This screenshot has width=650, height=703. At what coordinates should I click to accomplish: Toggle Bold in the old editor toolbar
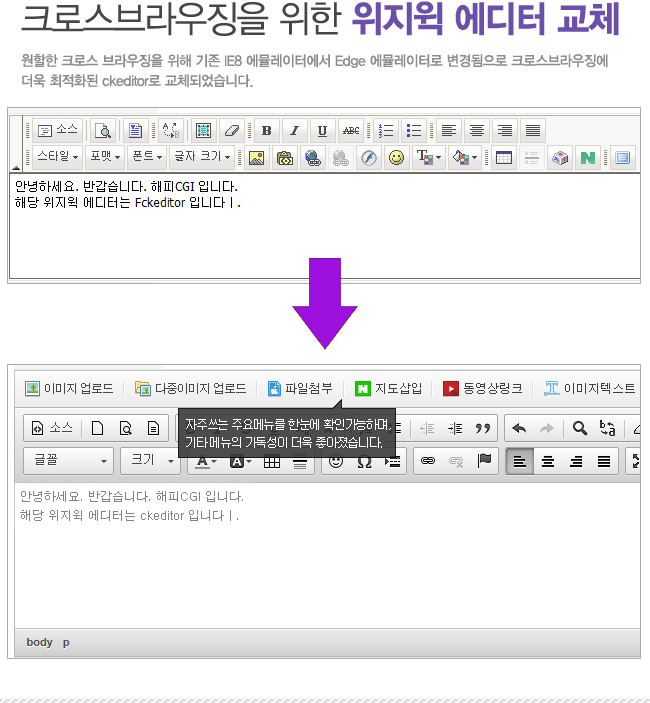point(267,130)
